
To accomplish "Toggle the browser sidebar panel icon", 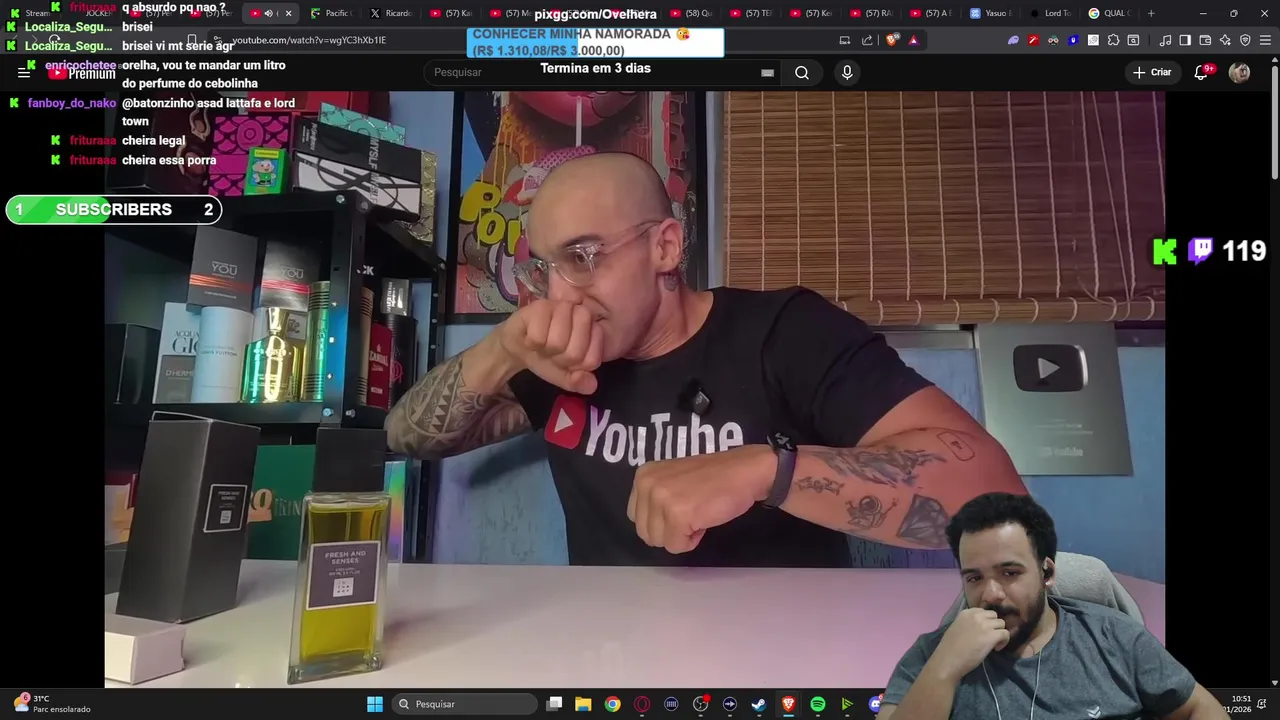I will (1185, 40).
